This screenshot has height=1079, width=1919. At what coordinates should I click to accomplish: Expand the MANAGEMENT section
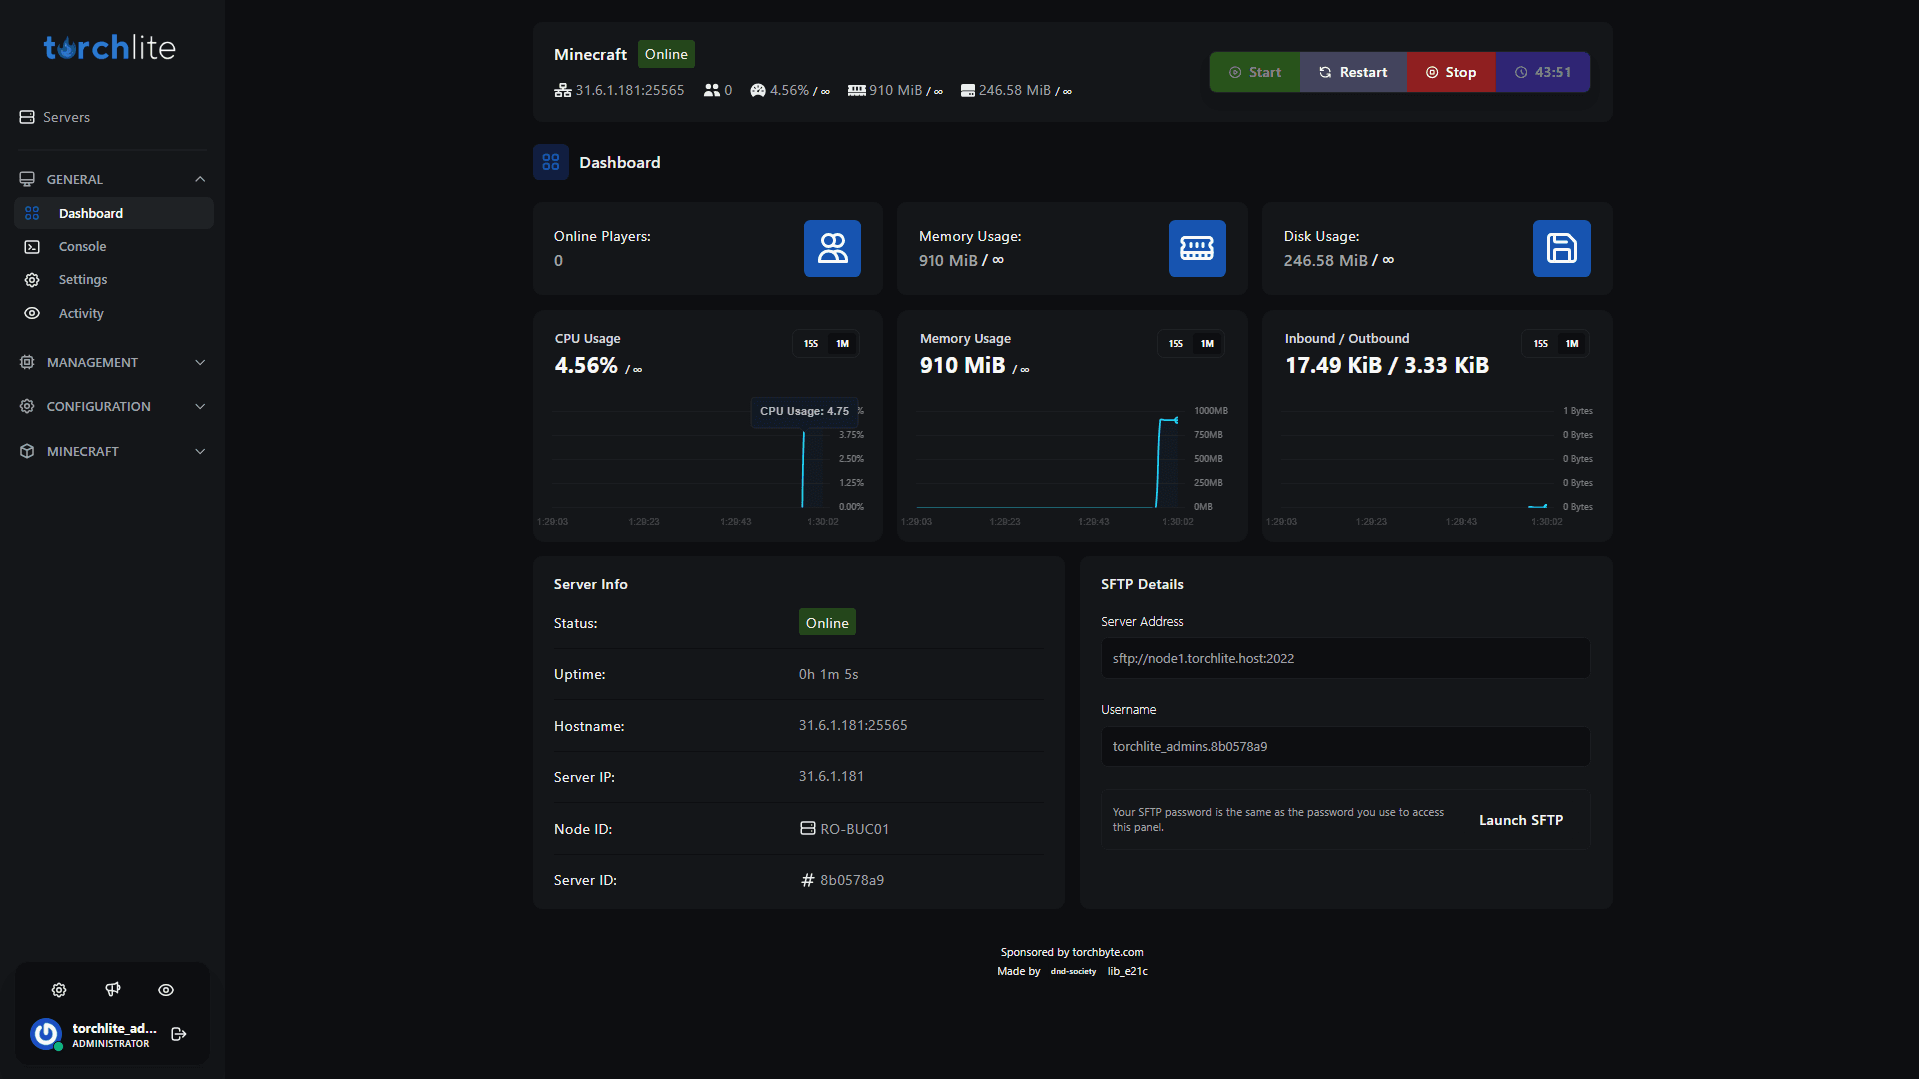[x=112, y=362]
